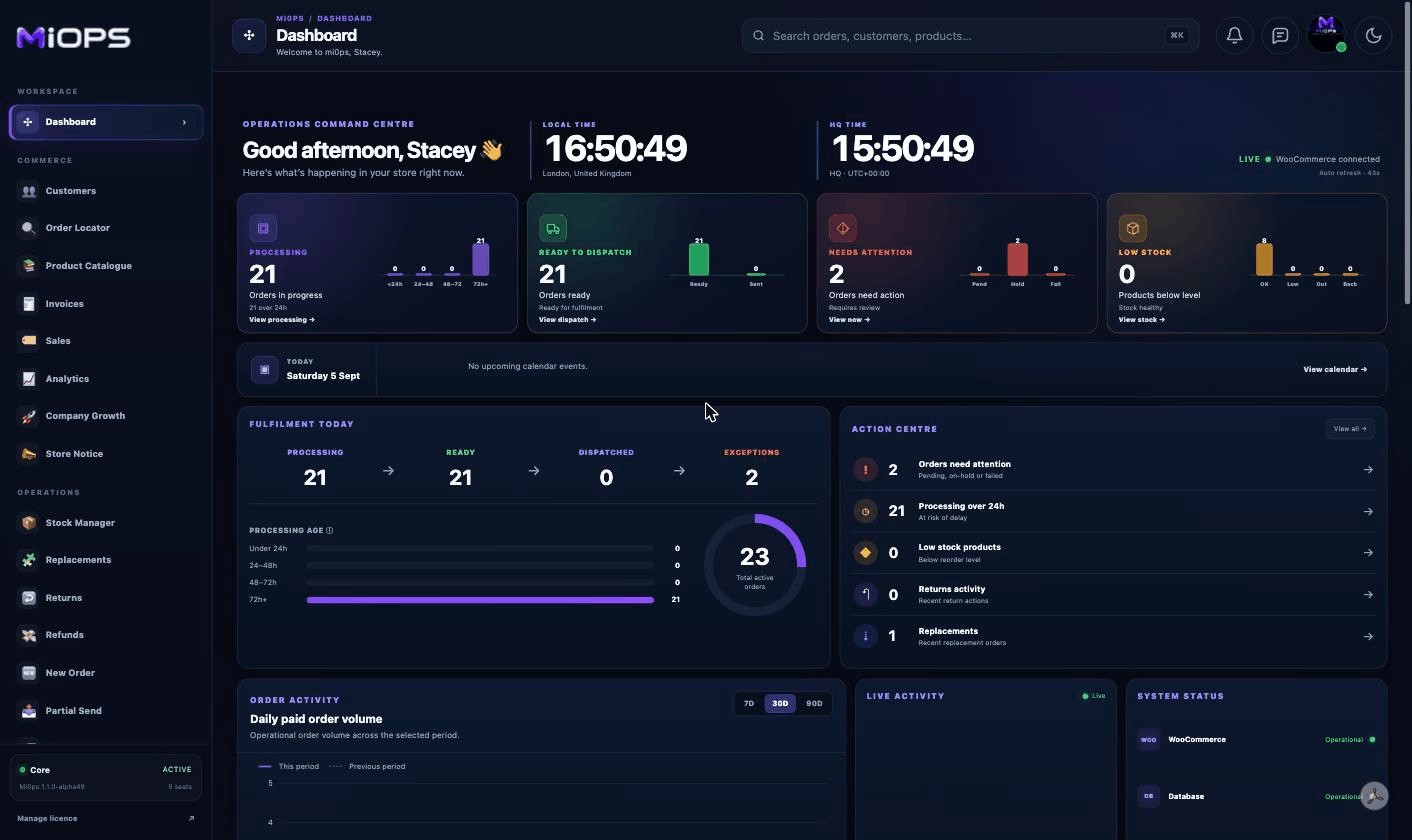Click the Exceptions count in Fulfilment Today
The height and width of the screenshot is (840, 1412).
pyautogui.click(x=752, y=478)
